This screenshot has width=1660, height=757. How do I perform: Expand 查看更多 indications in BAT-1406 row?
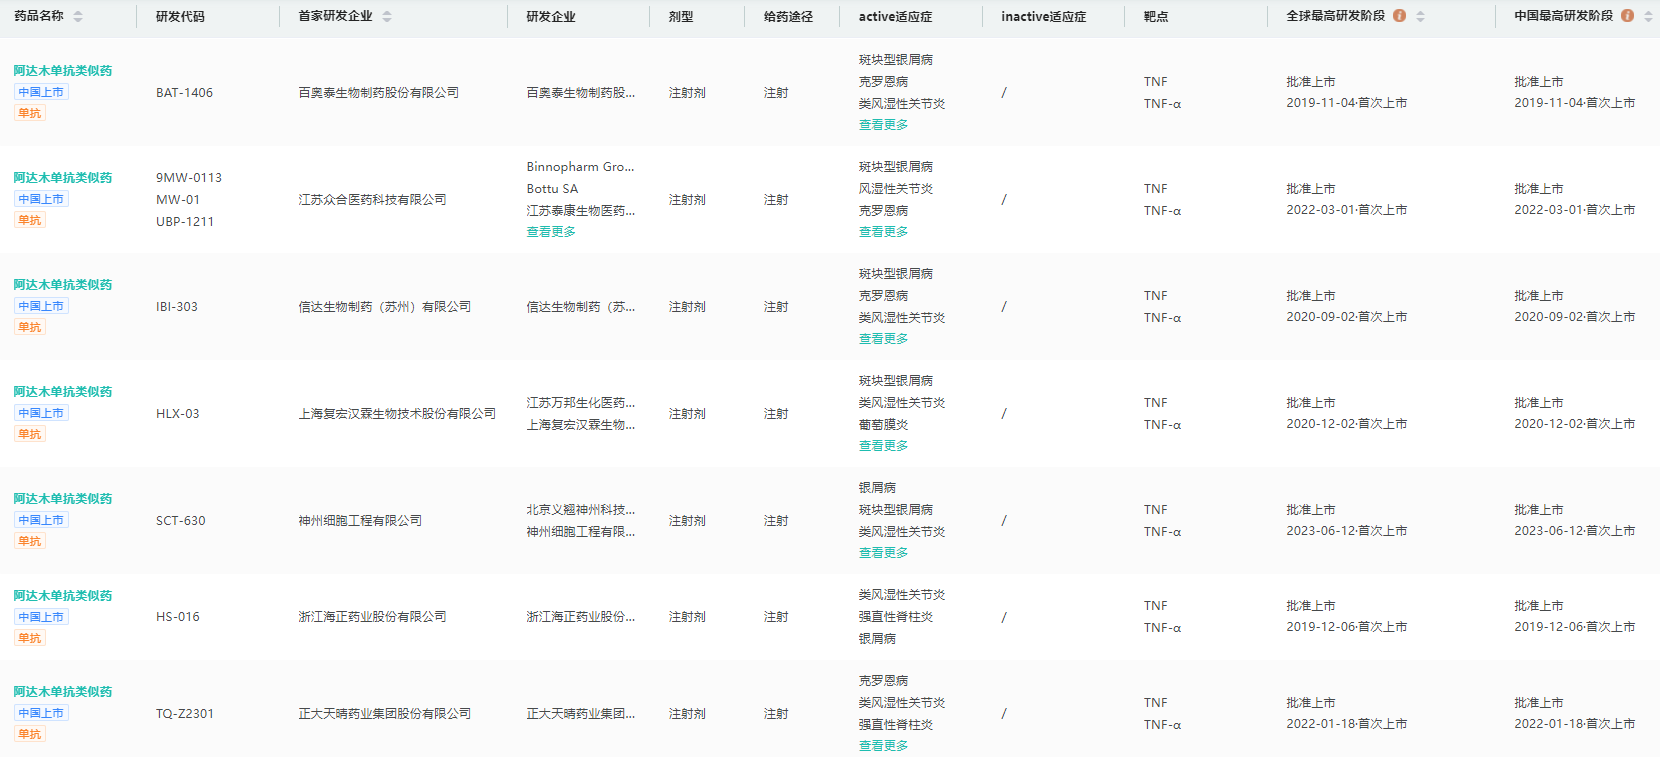tap(884, 125)
